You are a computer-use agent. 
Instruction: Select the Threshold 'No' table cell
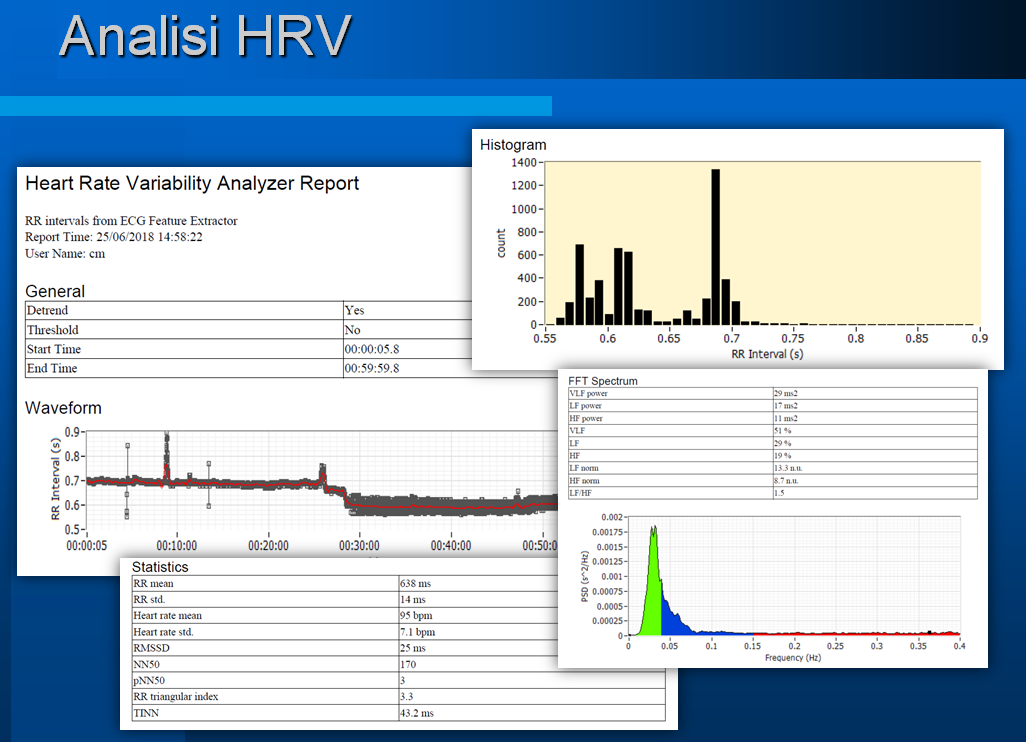(351, 330)
